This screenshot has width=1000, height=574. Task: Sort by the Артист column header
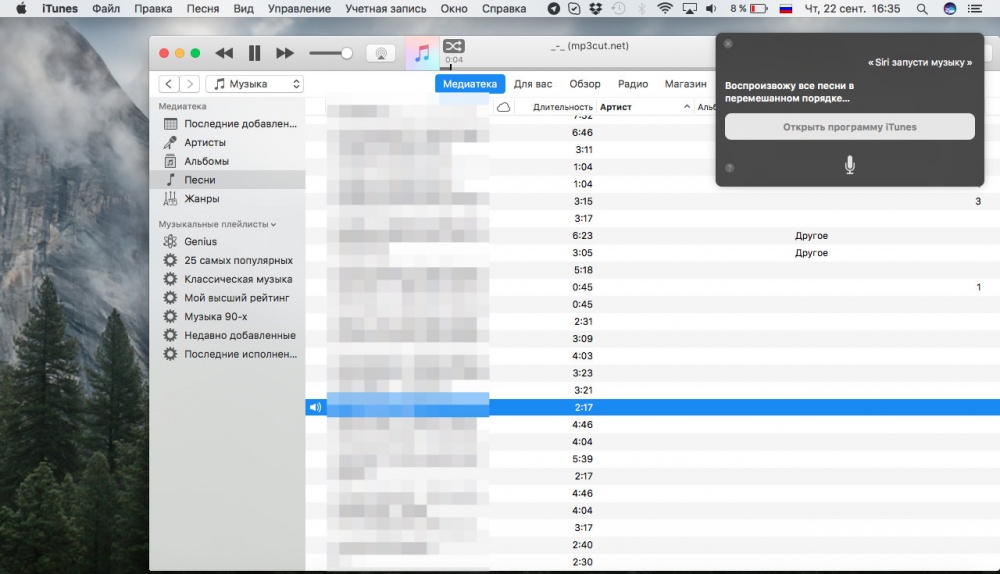pos(615,107)
